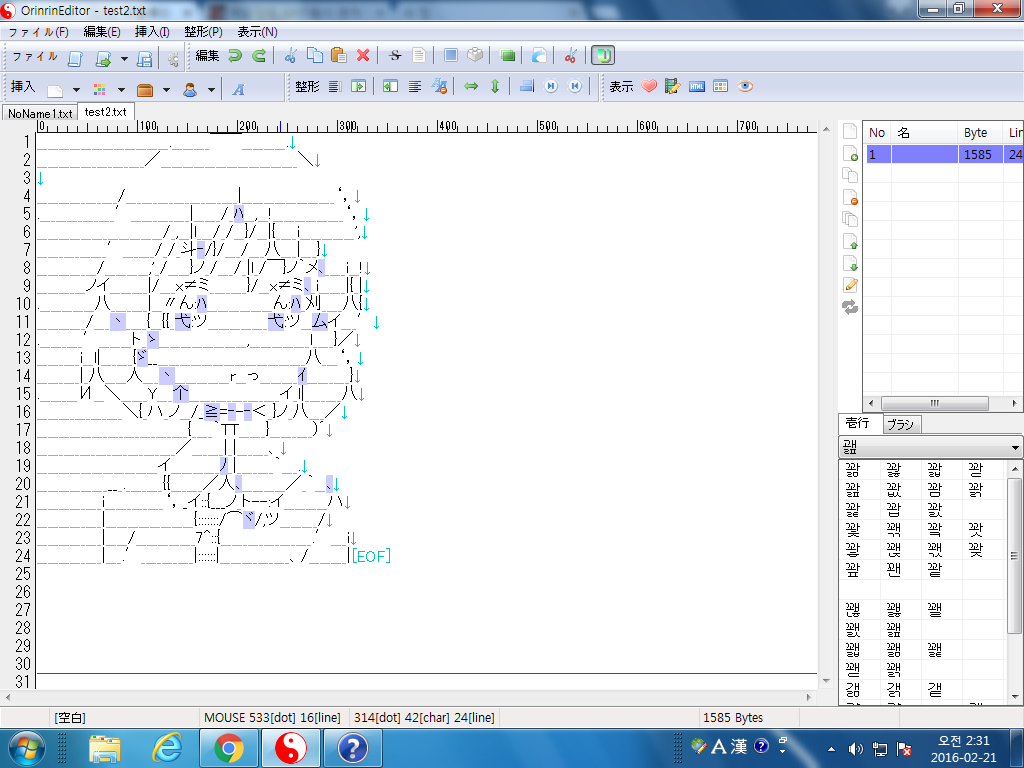This screenshot has width=1024, height=768.
Task: Click the HTML view icon
Action: tap(697, 87)
